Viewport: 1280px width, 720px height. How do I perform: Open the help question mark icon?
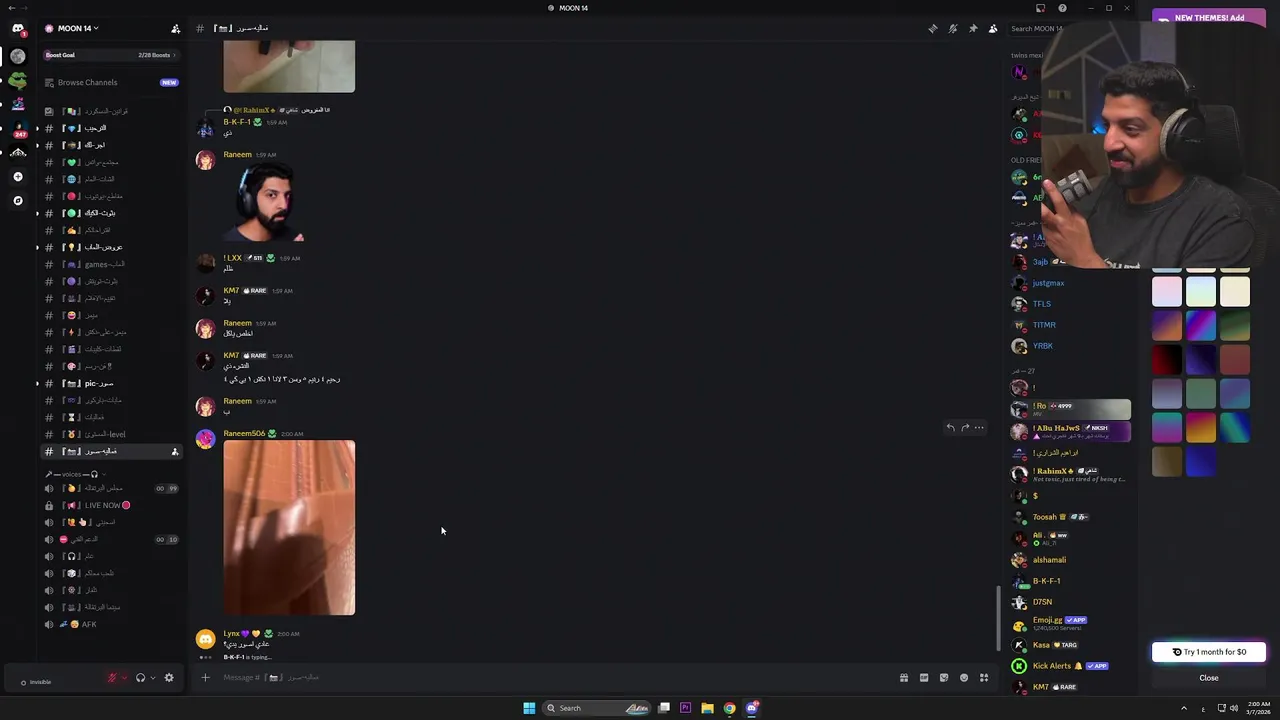(1062, 8)
